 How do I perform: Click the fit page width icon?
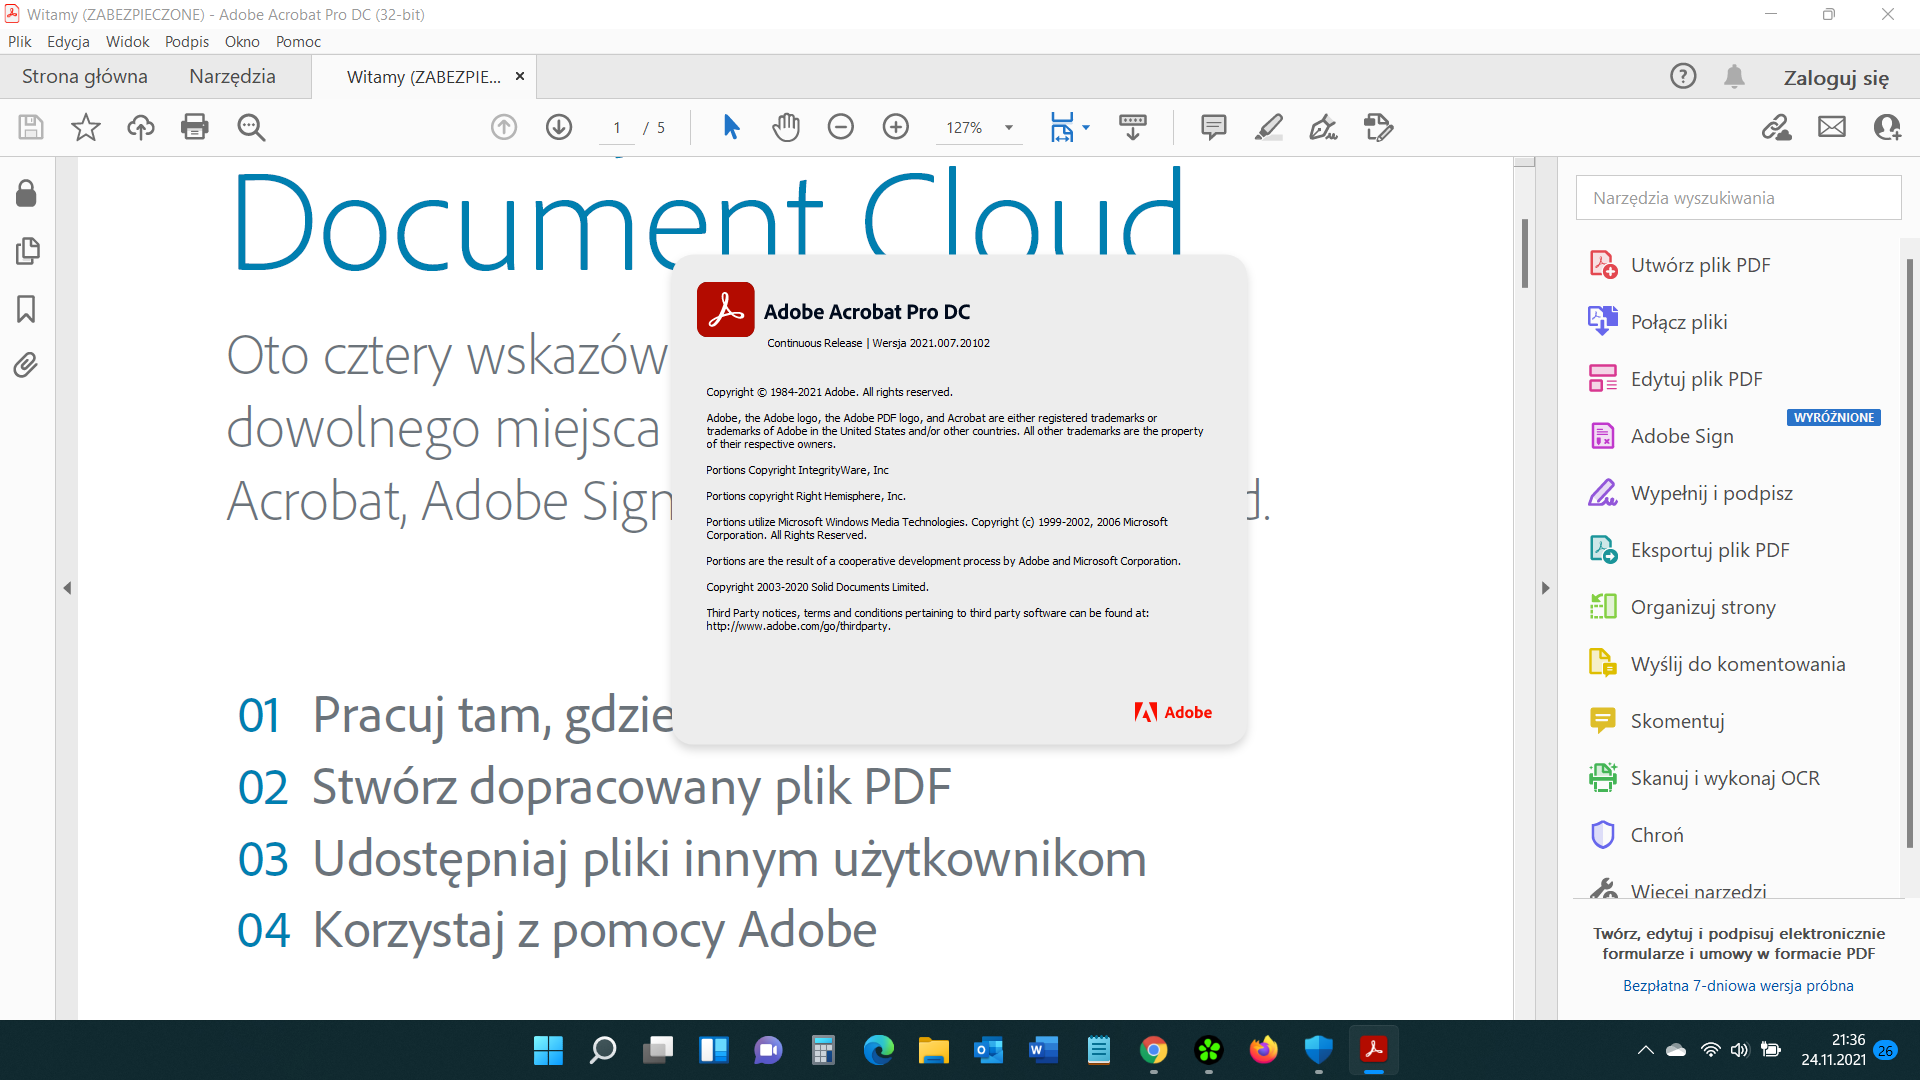(x=1062, y=127)
